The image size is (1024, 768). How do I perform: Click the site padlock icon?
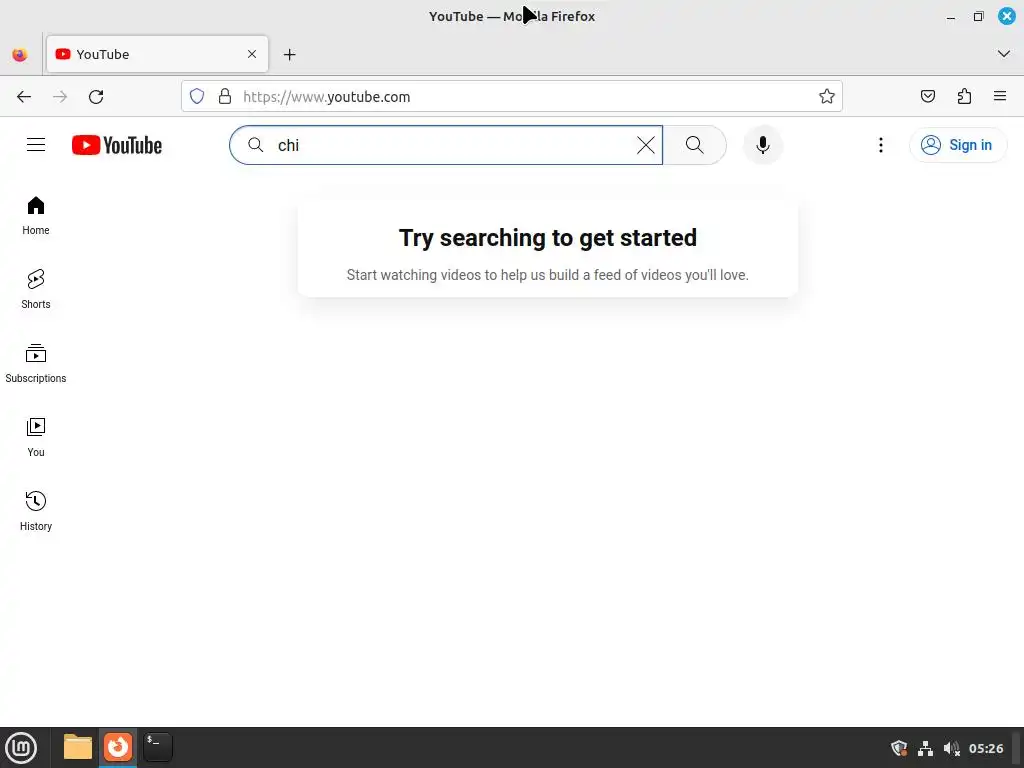225,97
